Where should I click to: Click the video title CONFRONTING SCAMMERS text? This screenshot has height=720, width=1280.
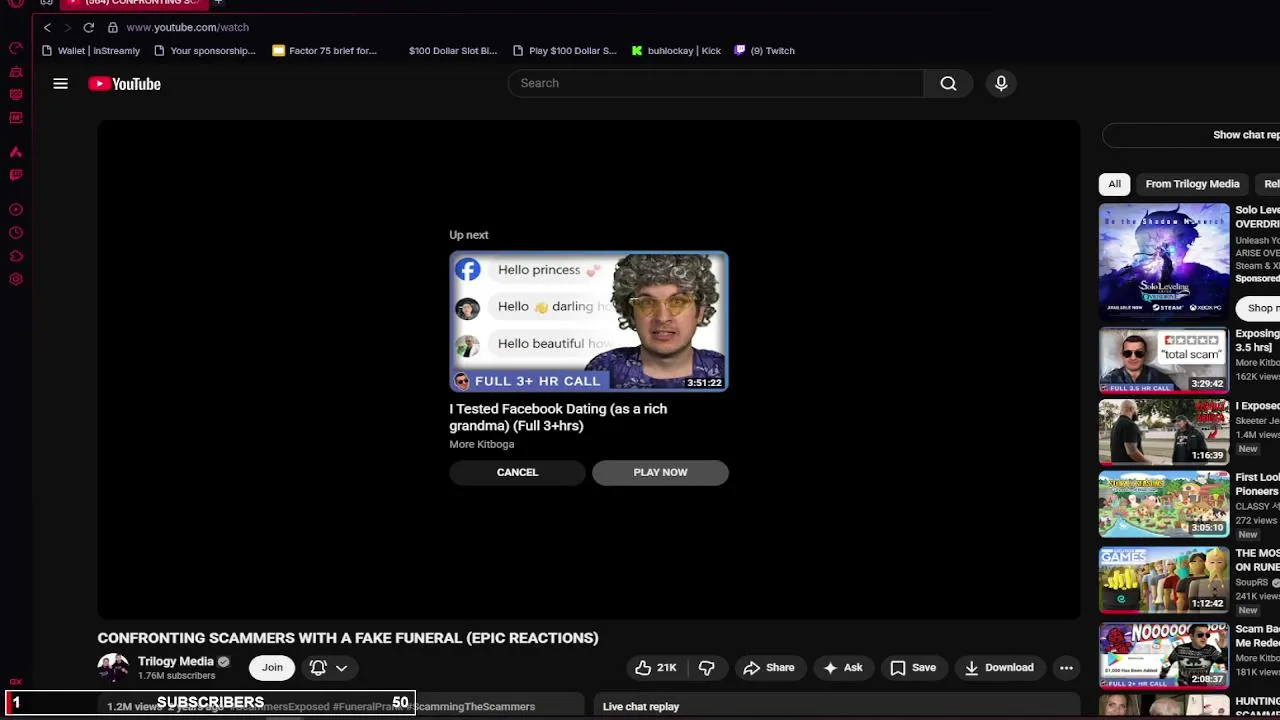coord(348,638)
